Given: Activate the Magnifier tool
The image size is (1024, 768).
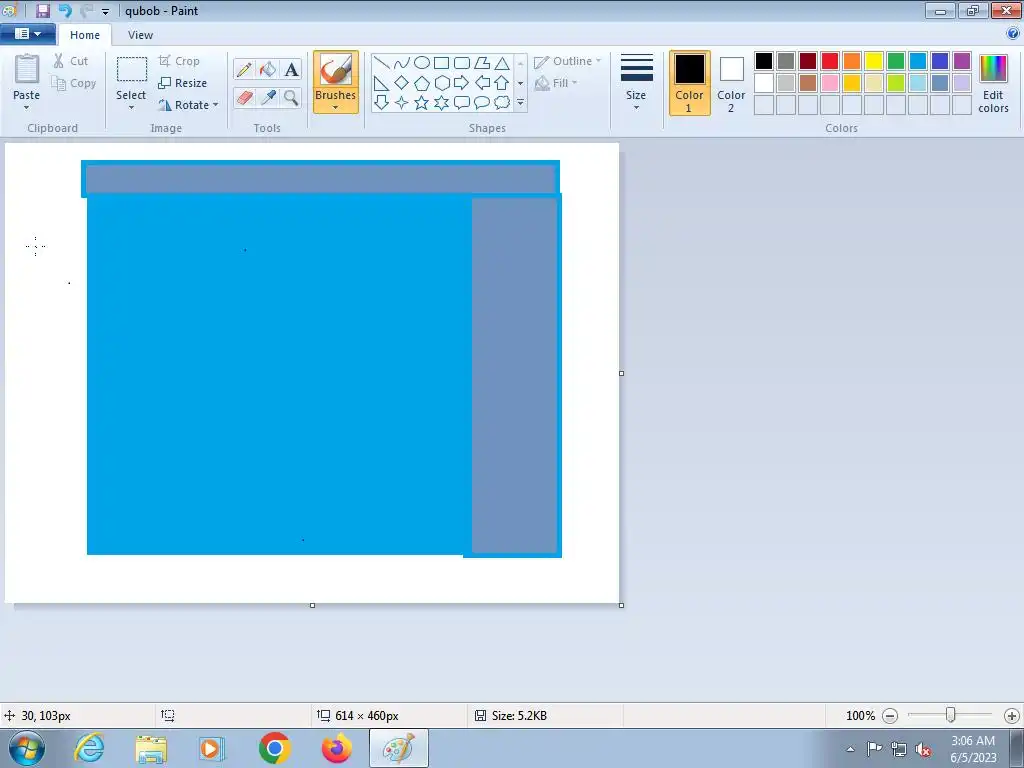Looking at the screenshot, I should click(291, 97).
